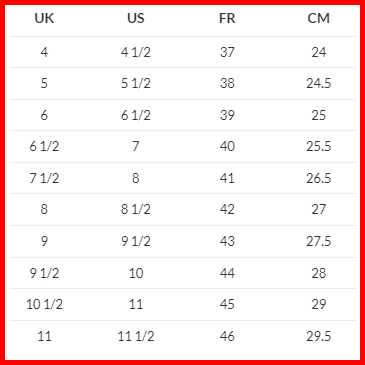This screenshot has height=365, width=365.
Task: Select FR size 37 cell
Action: point(227,52)
